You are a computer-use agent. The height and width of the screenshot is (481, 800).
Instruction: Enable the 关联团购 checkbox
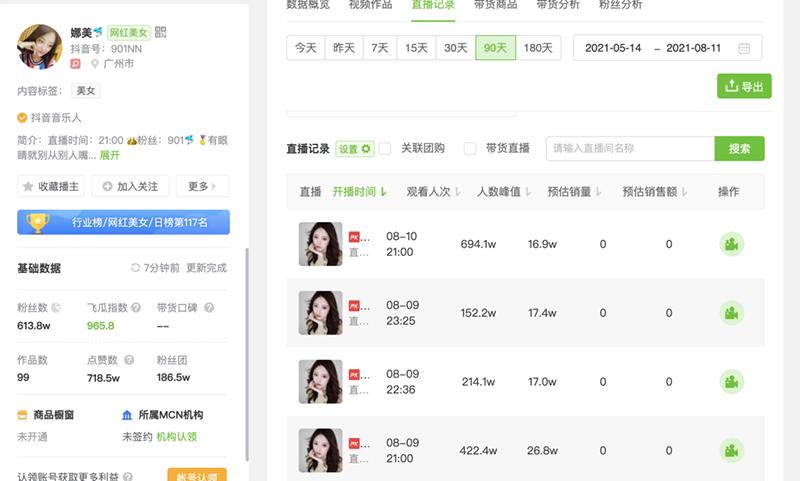(x=385, y=149)
